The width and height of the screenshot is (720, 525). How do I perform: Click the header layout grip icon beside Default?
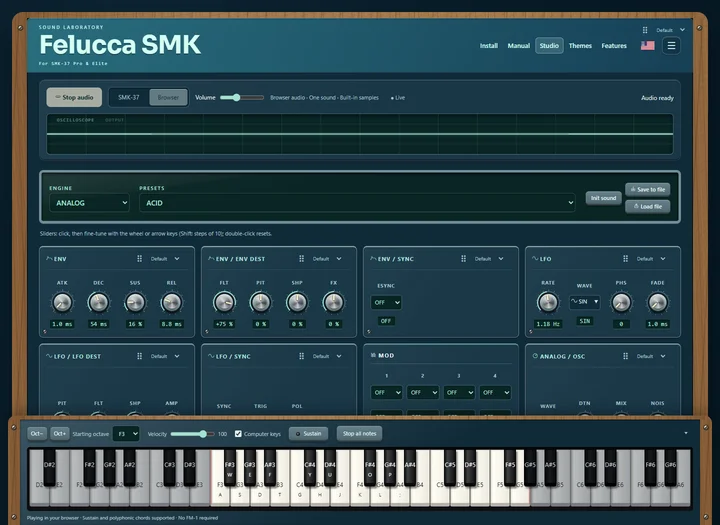pyautogui.click(x=645, y=30)
